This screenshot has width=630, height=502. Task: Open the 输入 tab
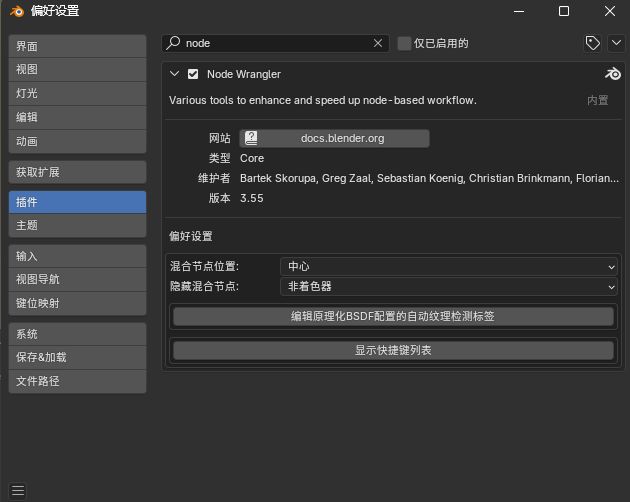point(77,256)
